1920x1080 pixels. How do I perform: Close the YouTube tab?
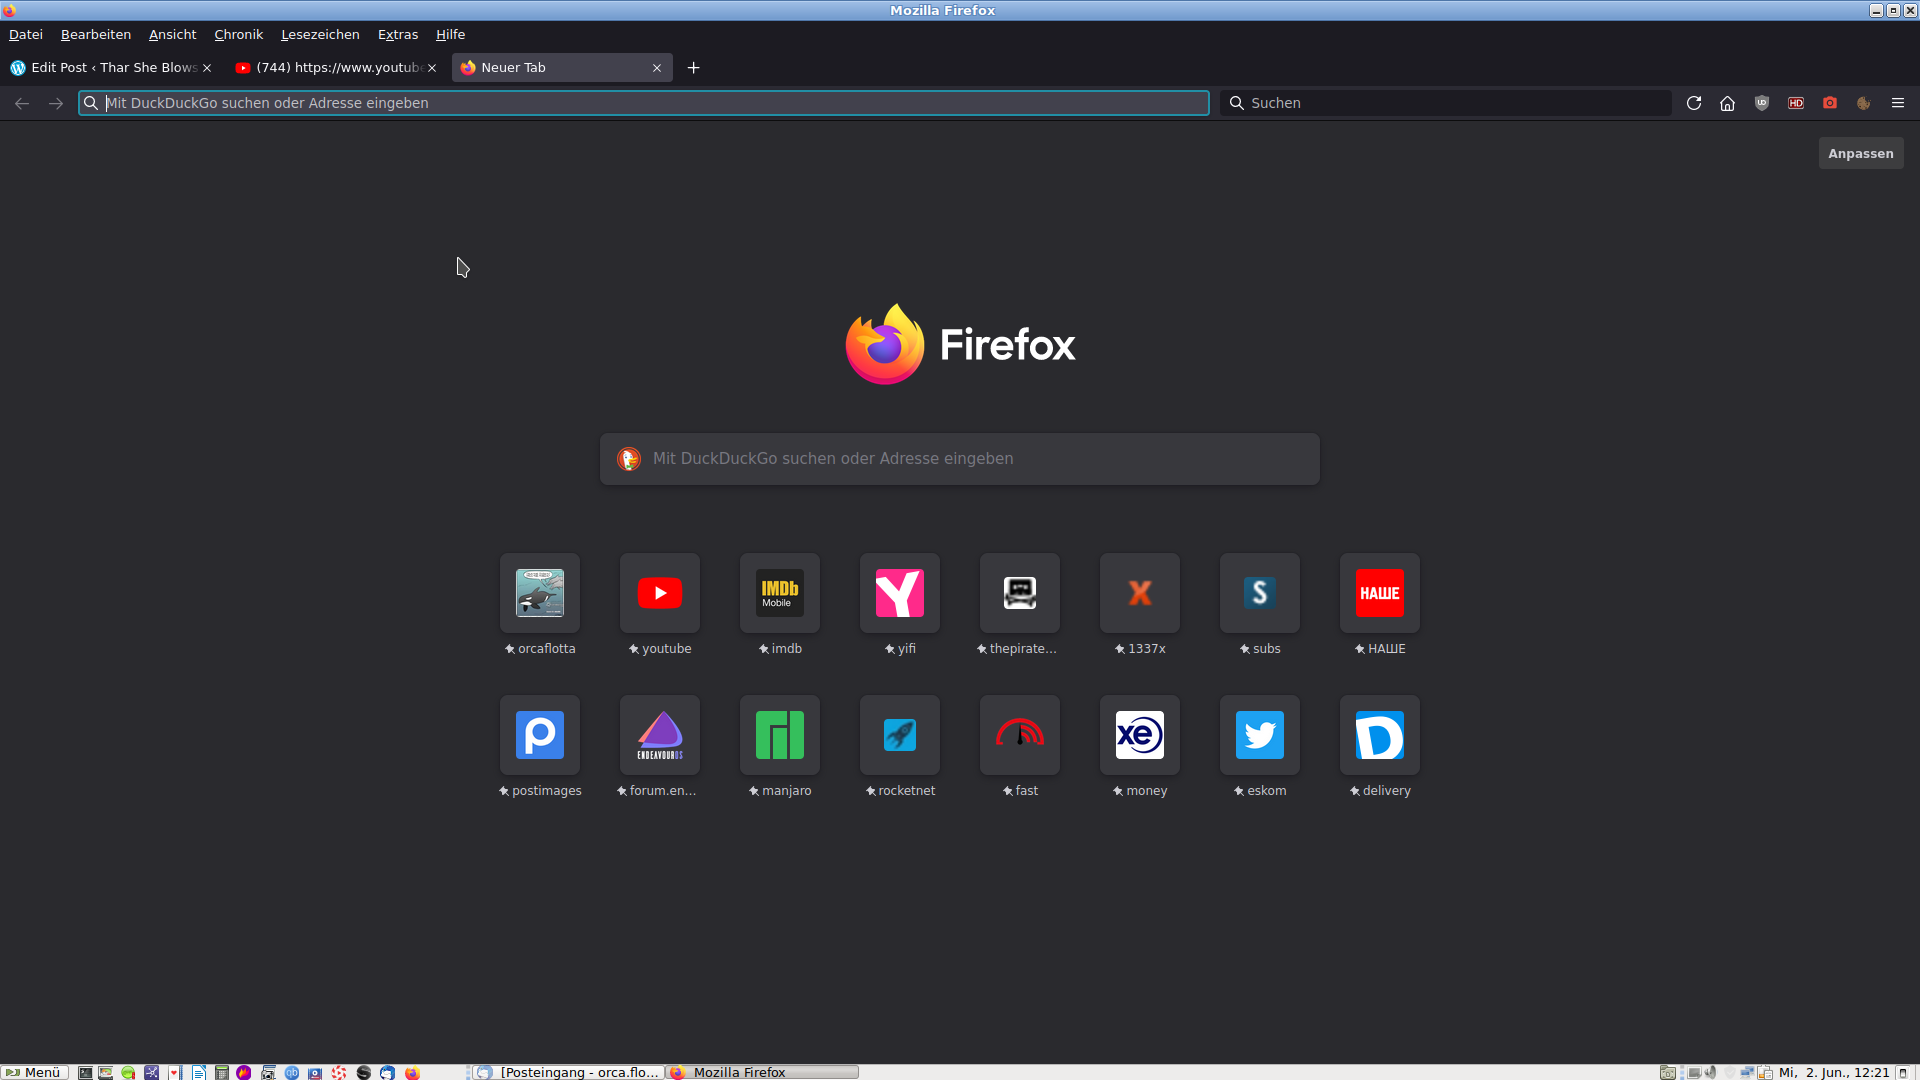tap(432, 68)
